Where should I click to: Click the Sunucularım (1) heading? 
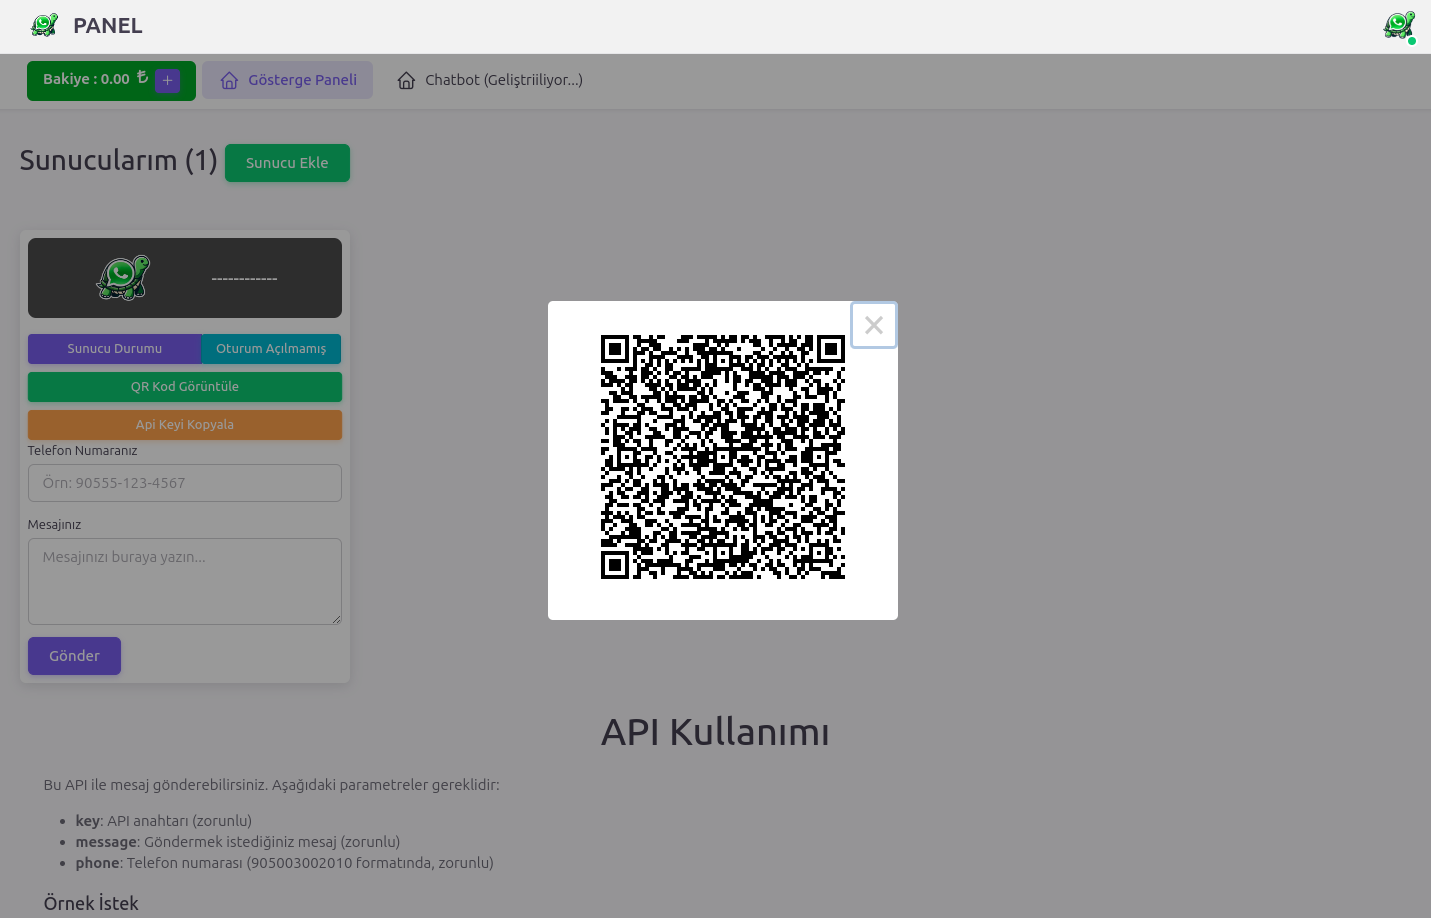tap(118, 160)
